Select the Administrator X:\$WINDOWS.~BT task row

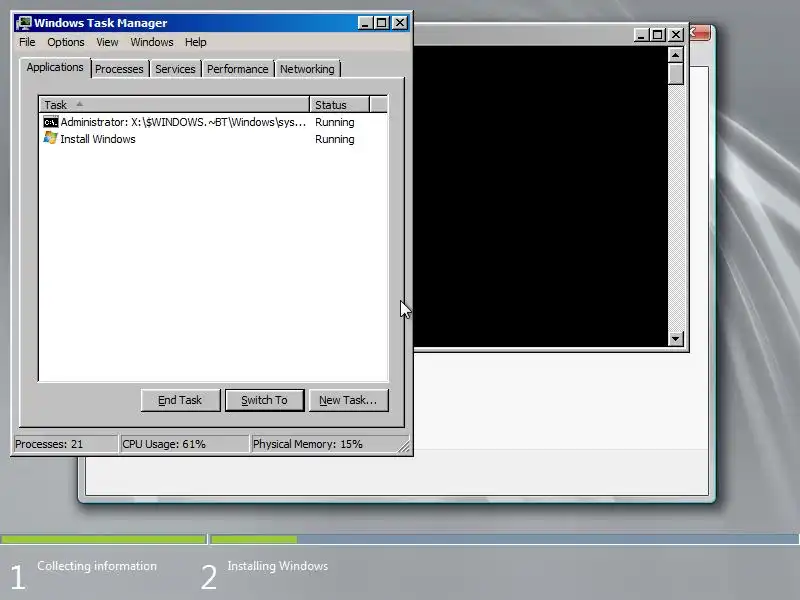213,122
